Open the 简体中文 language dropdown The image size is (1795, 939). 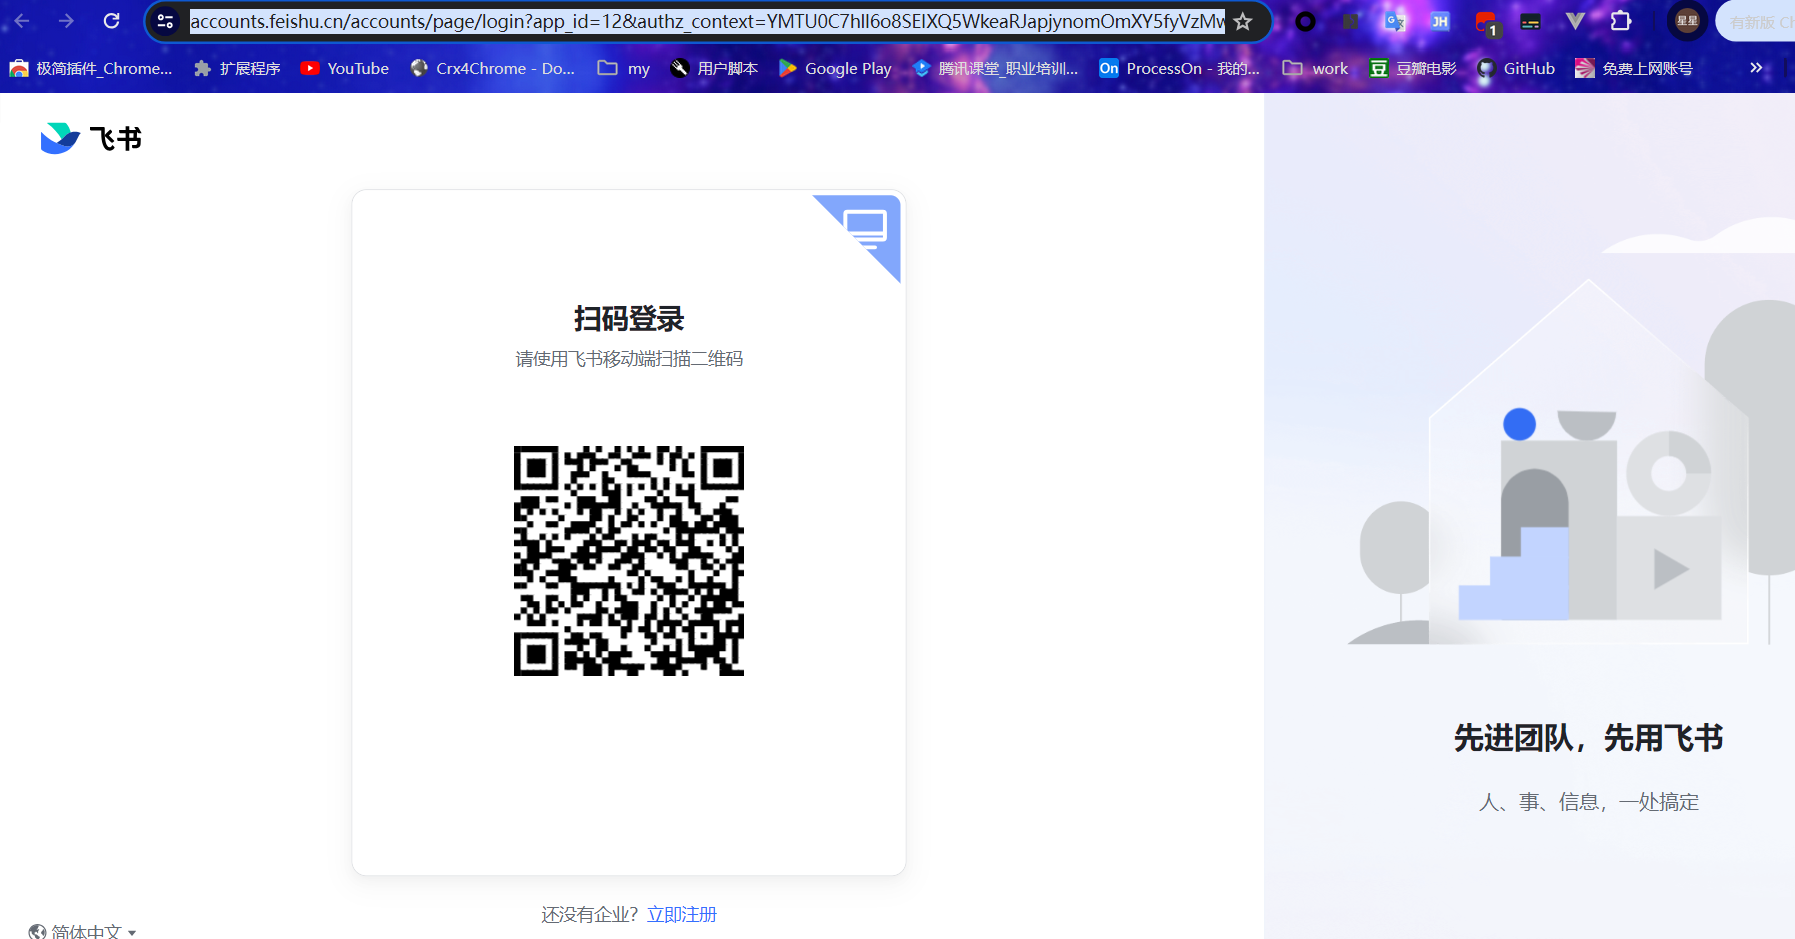pyautogui.click(x=83, y=931)
